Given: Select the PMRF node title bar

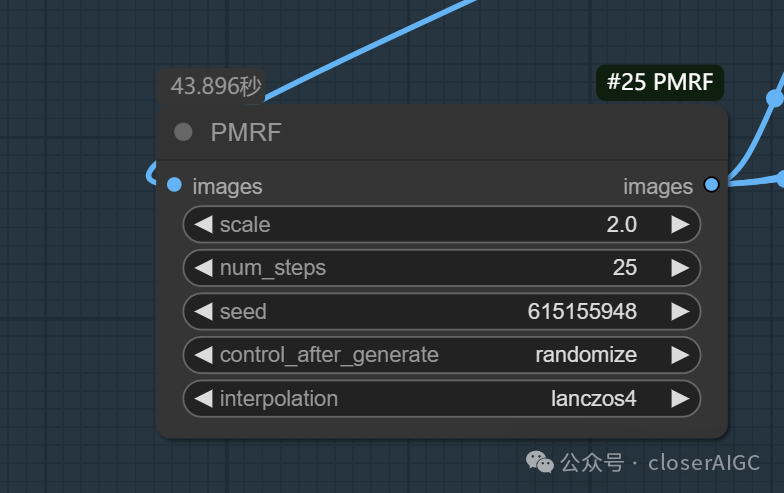Looking at the screenshot, I should pos(442,132).
